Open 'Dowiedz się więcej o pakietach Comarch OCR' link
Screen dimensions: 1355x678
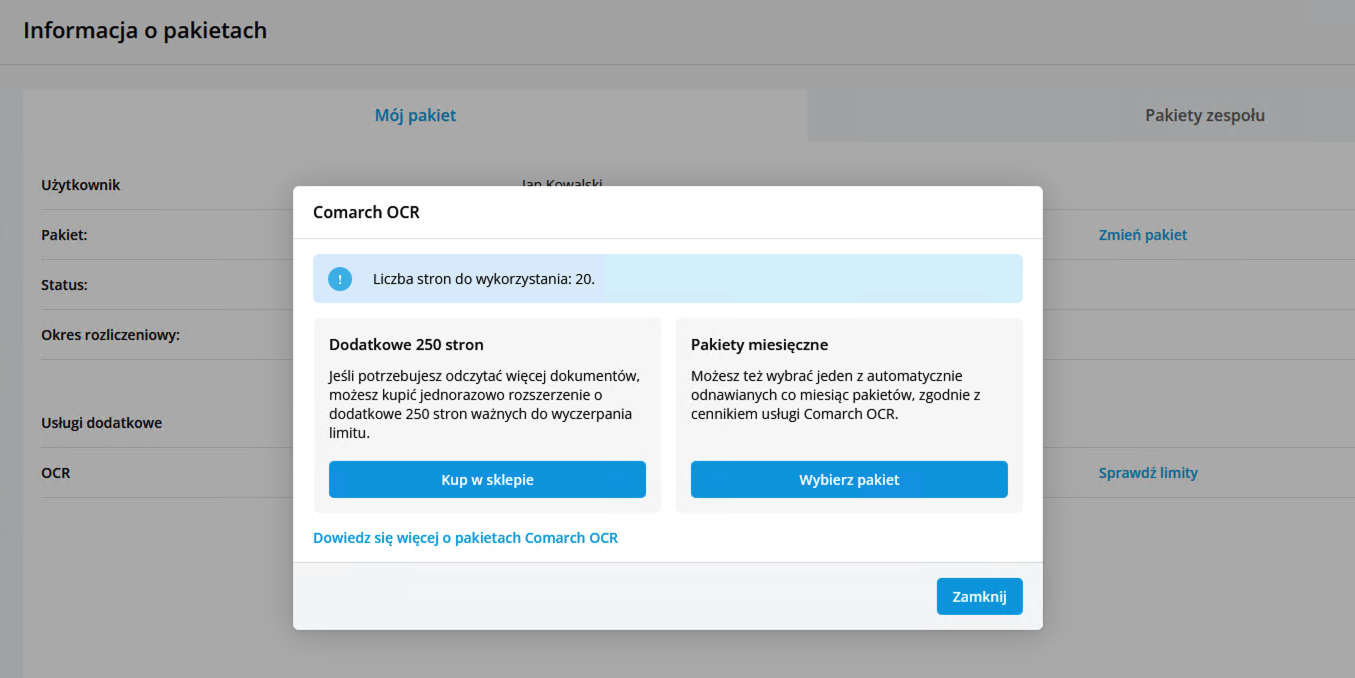[465, 538]
